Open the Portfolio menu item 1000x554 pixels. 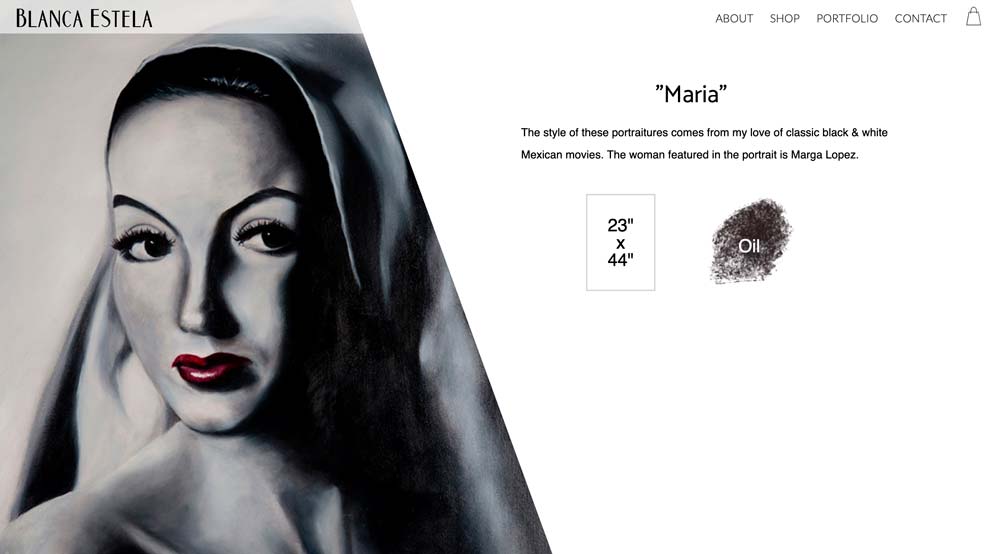[847, 18]
